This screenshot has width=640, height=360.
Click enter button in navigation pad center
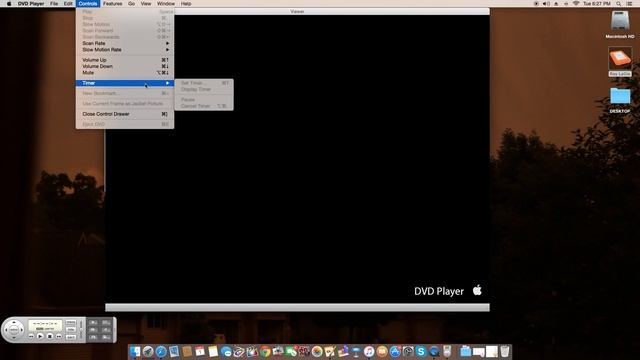point(14,330)
